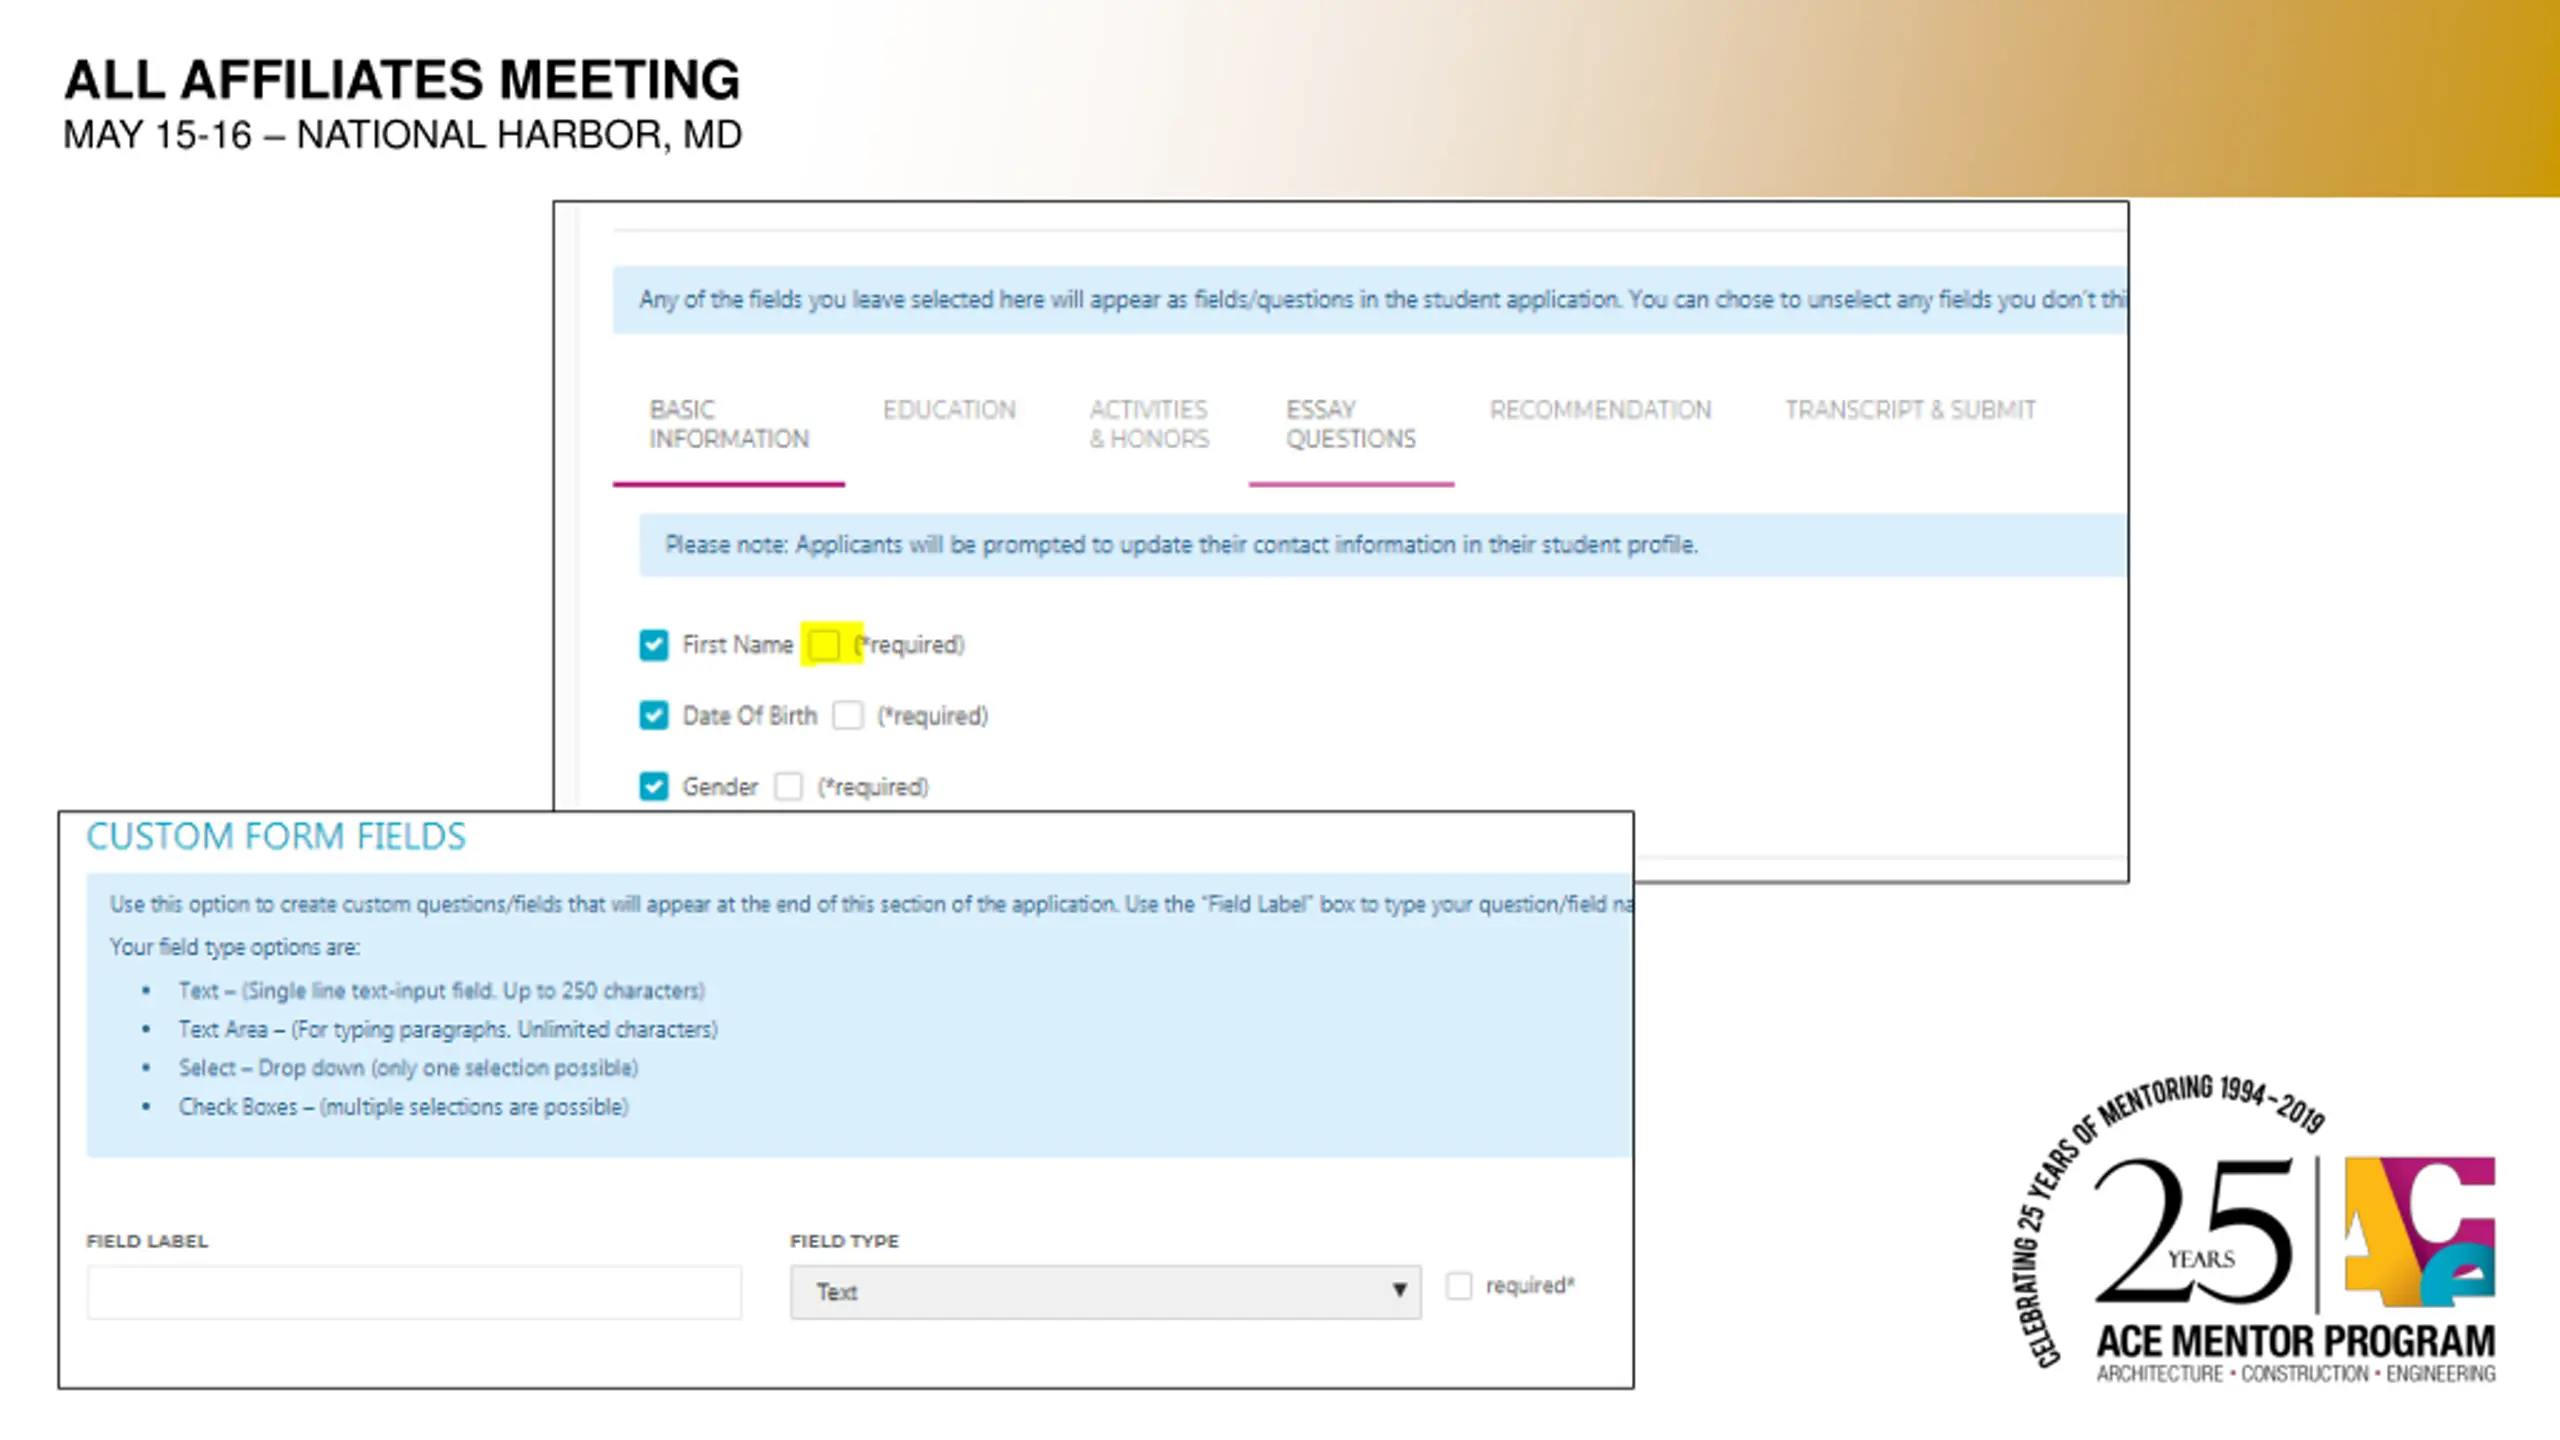2560x1440 pixels.
Task: Click the Custom Form Fields heading
Action: coord(276,837)
